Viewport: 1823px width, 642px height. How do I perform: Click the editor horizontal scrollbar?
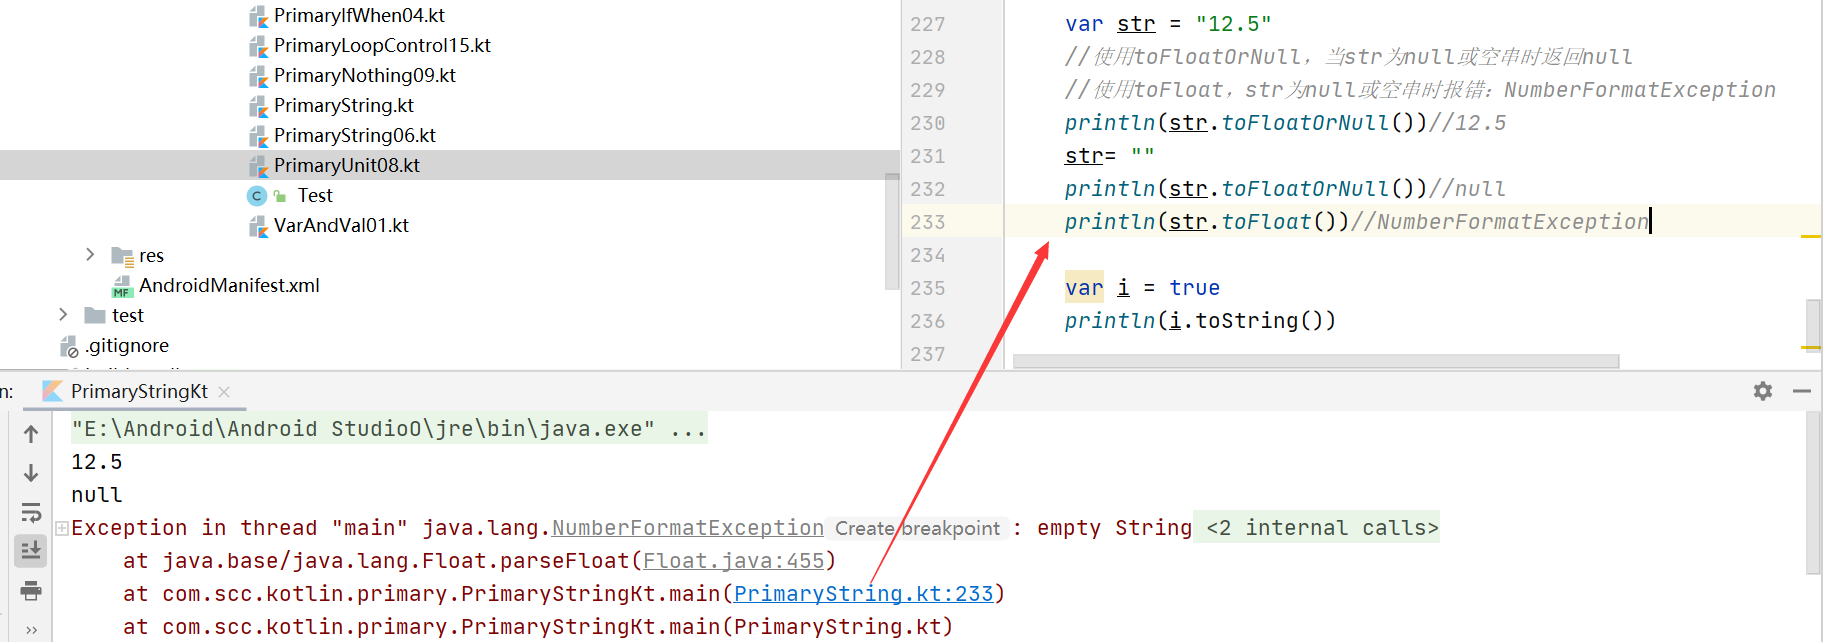tap(1316, 361)
